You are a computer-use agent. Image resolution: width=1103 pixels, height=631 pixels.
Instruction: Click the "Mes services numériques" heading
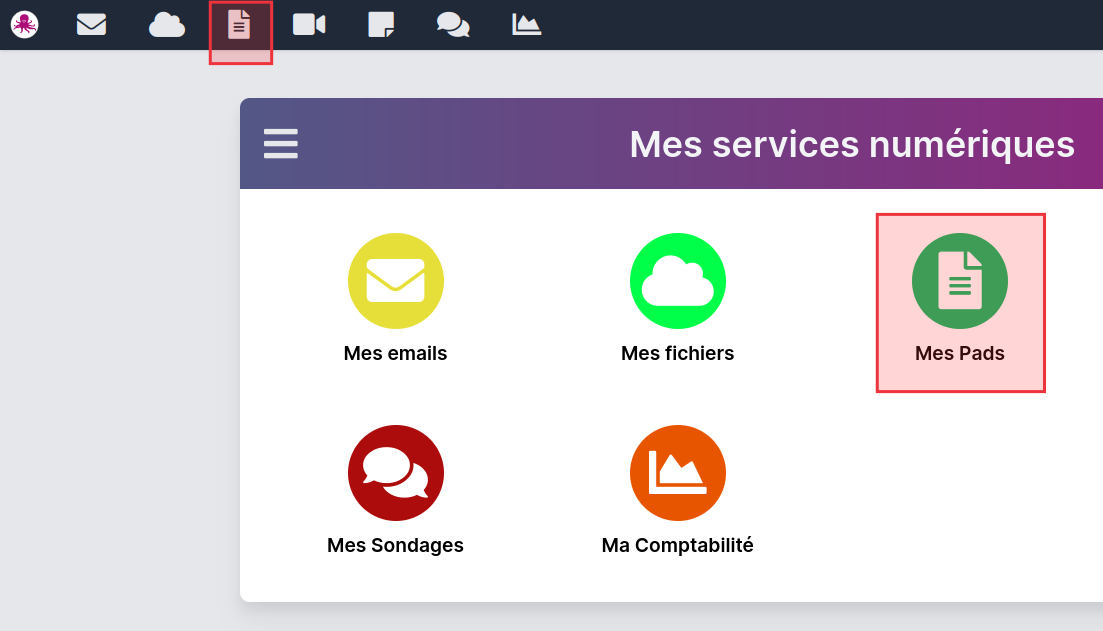click(x=852, y=144)
